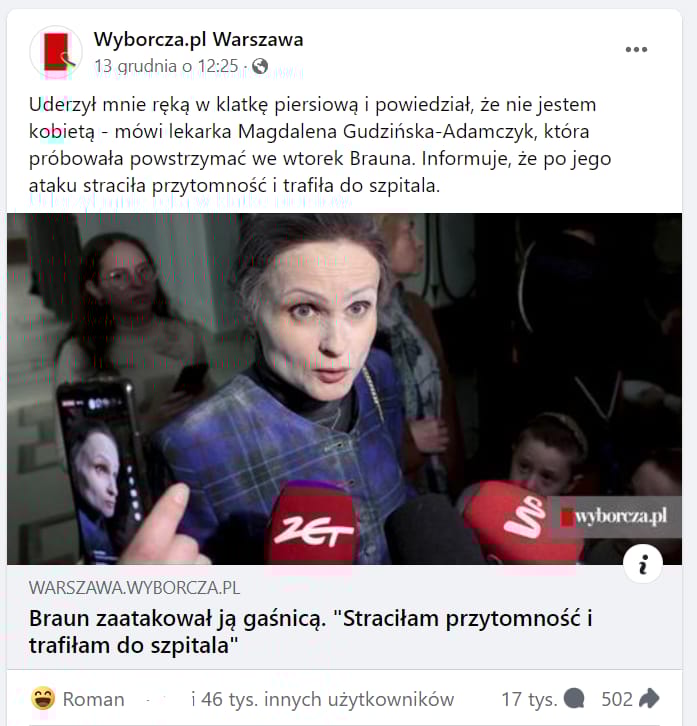Image resolution: width=697 pixels, height=726 pixels.
Task: Click the post timestamp 13 grudnia o 12:25
Action: (166, 66)
